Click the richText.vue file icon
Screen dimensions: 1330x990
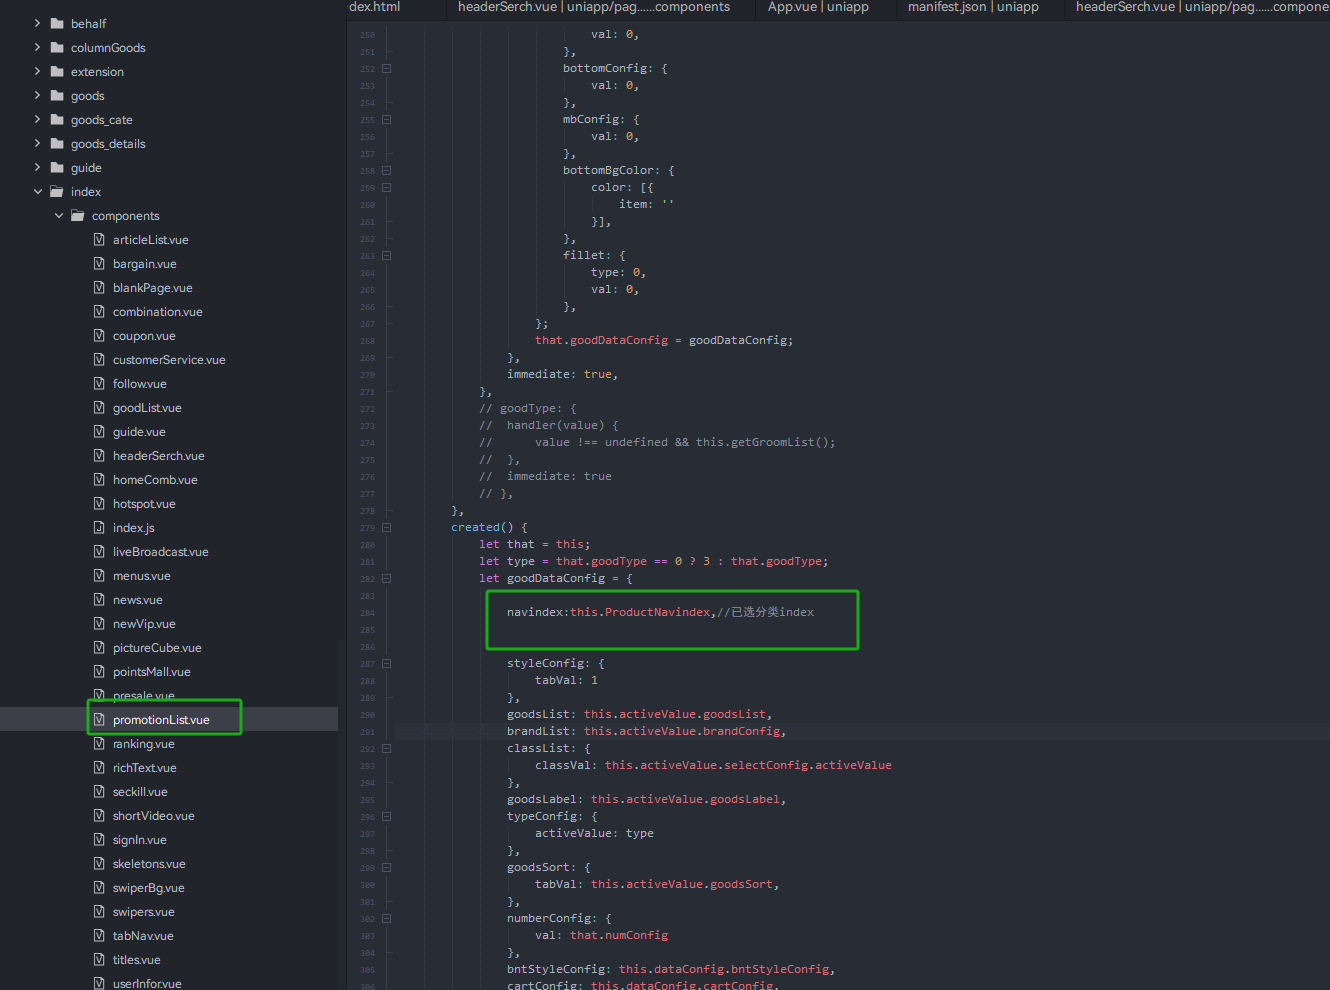pyautogui.click(x=99, y=767)
